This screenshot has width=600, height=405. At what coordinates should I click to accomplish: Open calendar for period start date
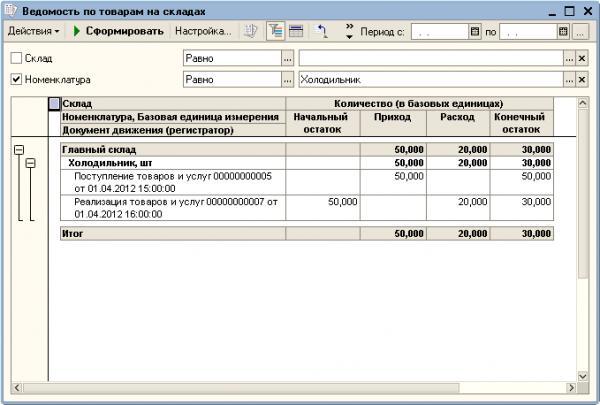475,31
